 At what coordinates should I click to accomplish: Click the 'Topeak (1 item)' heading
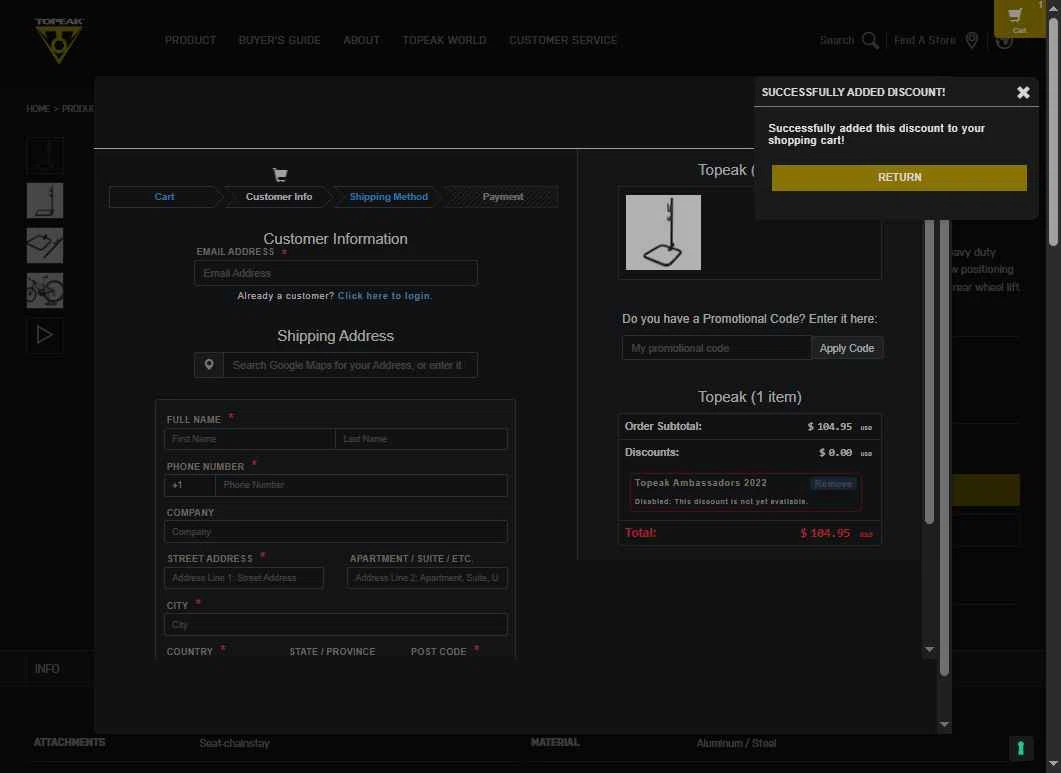[750, 397]
